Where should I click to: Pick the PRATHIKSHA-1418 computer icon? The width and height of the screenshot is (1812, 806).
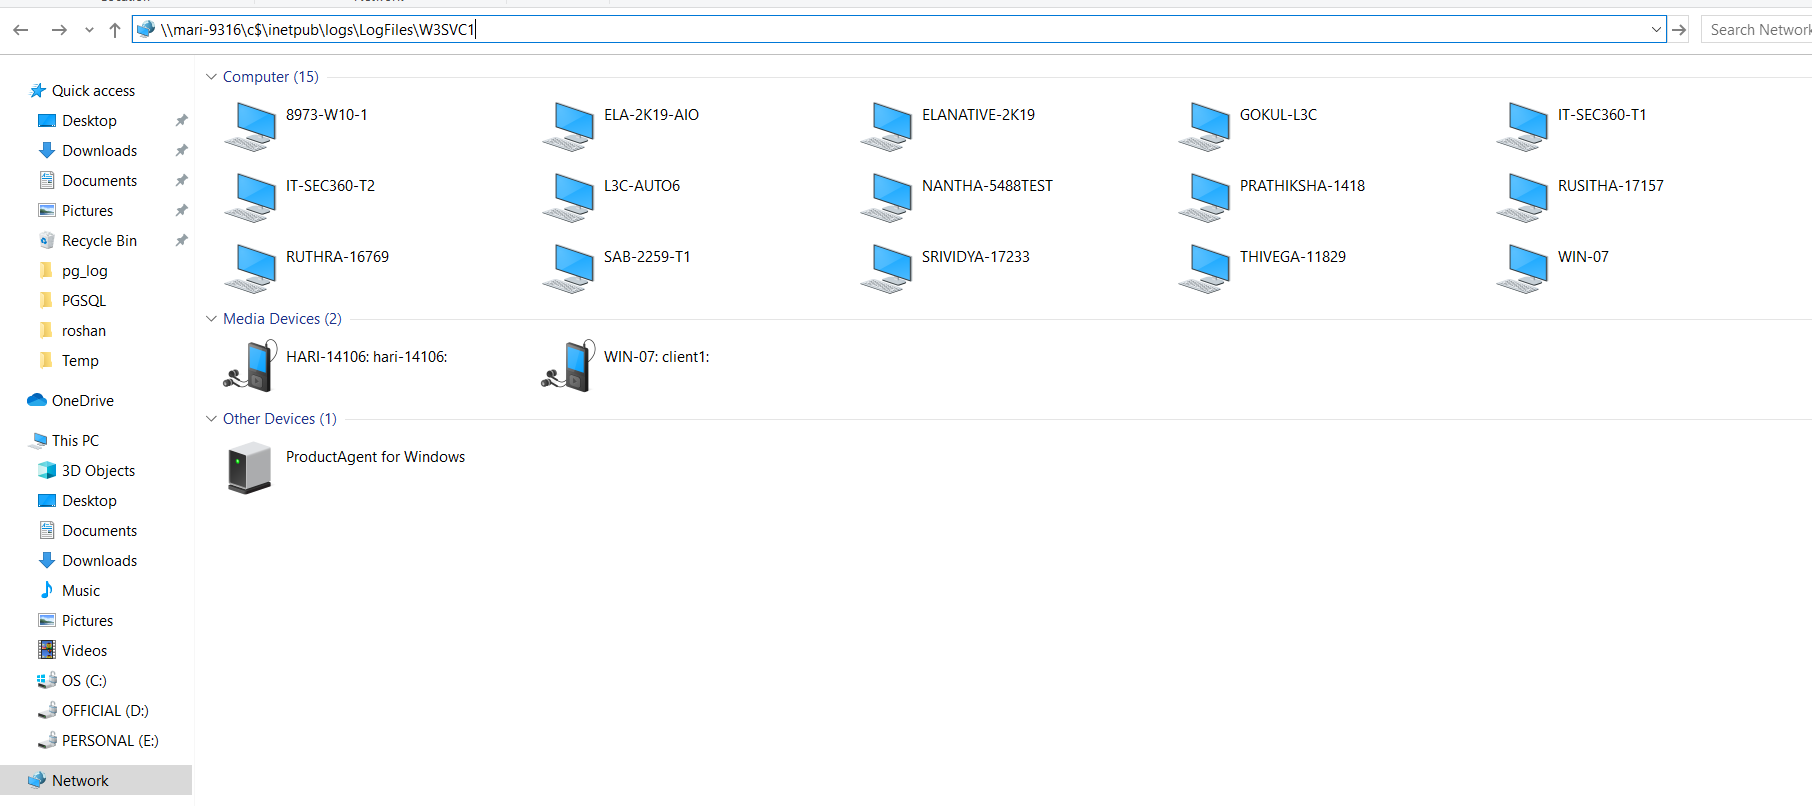tap(1205, 198)
